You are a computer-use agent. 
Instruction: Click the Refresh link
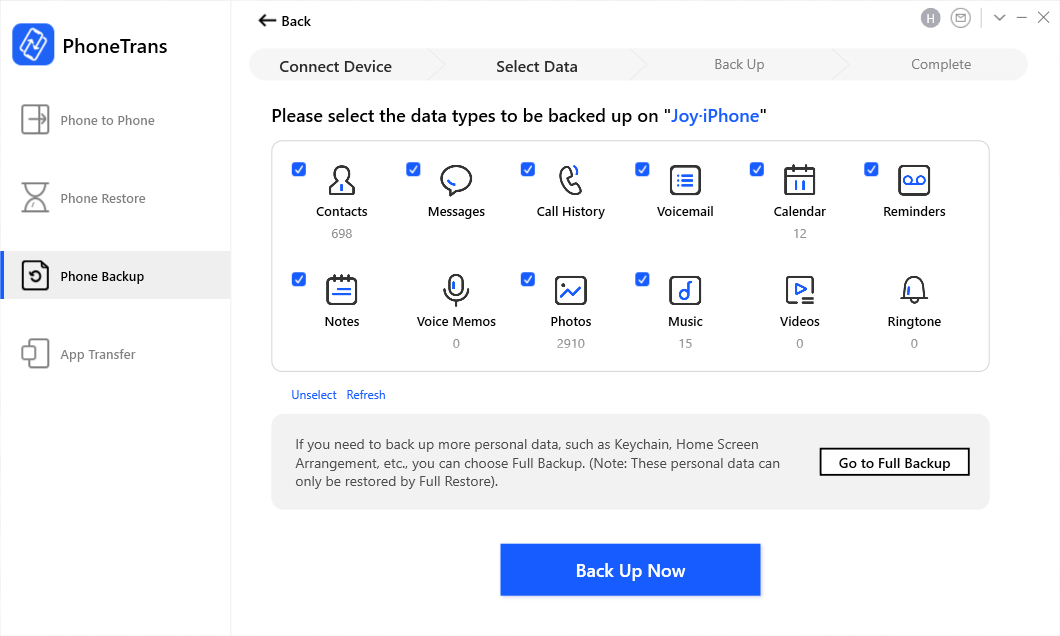click(366, 395)
